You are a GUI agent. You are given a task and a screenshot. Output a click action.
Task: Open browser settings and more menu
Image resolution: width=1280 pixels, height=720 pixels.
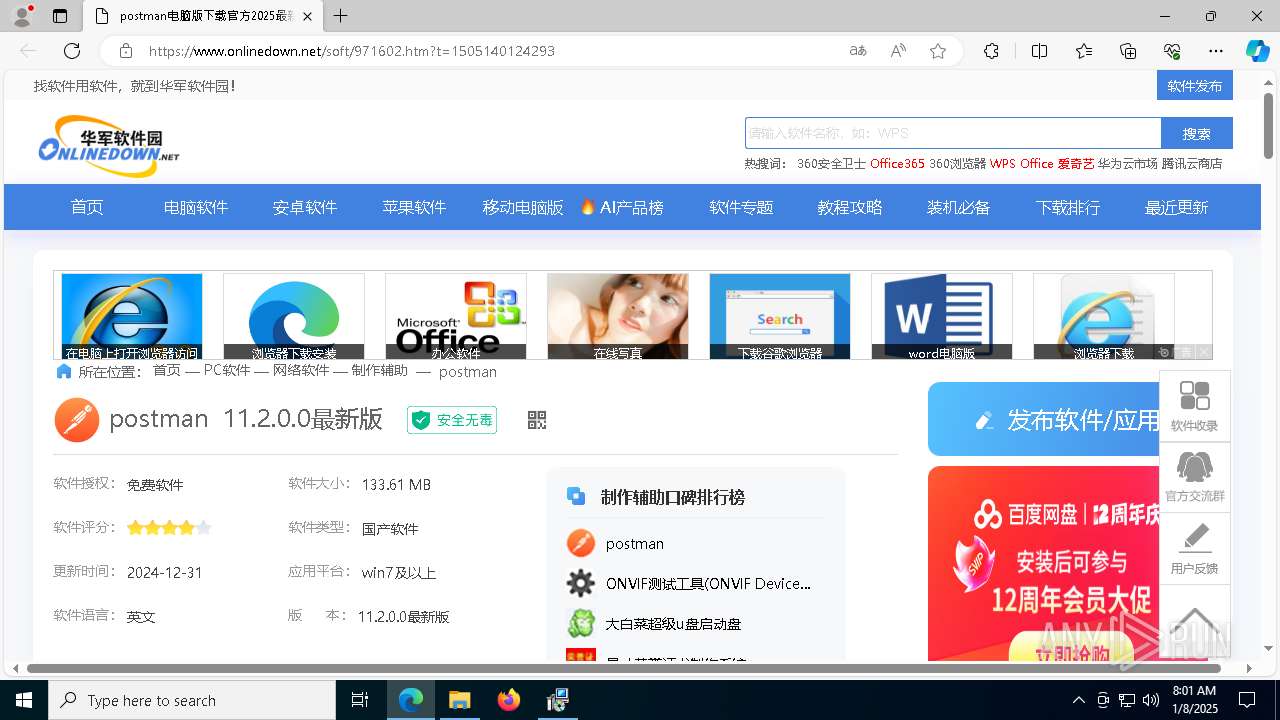(x=1216, y=51)
